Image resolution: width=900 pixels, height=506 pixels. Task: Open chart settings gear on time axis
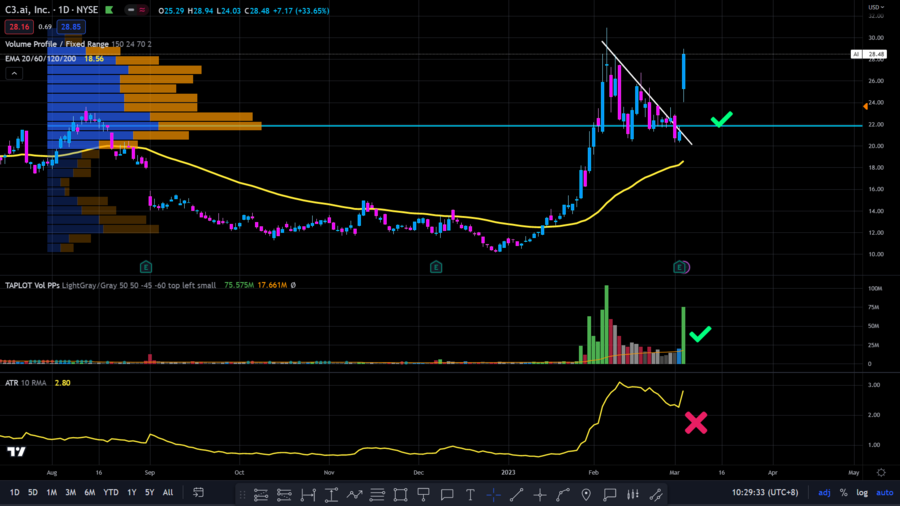(x=881, y=473)
